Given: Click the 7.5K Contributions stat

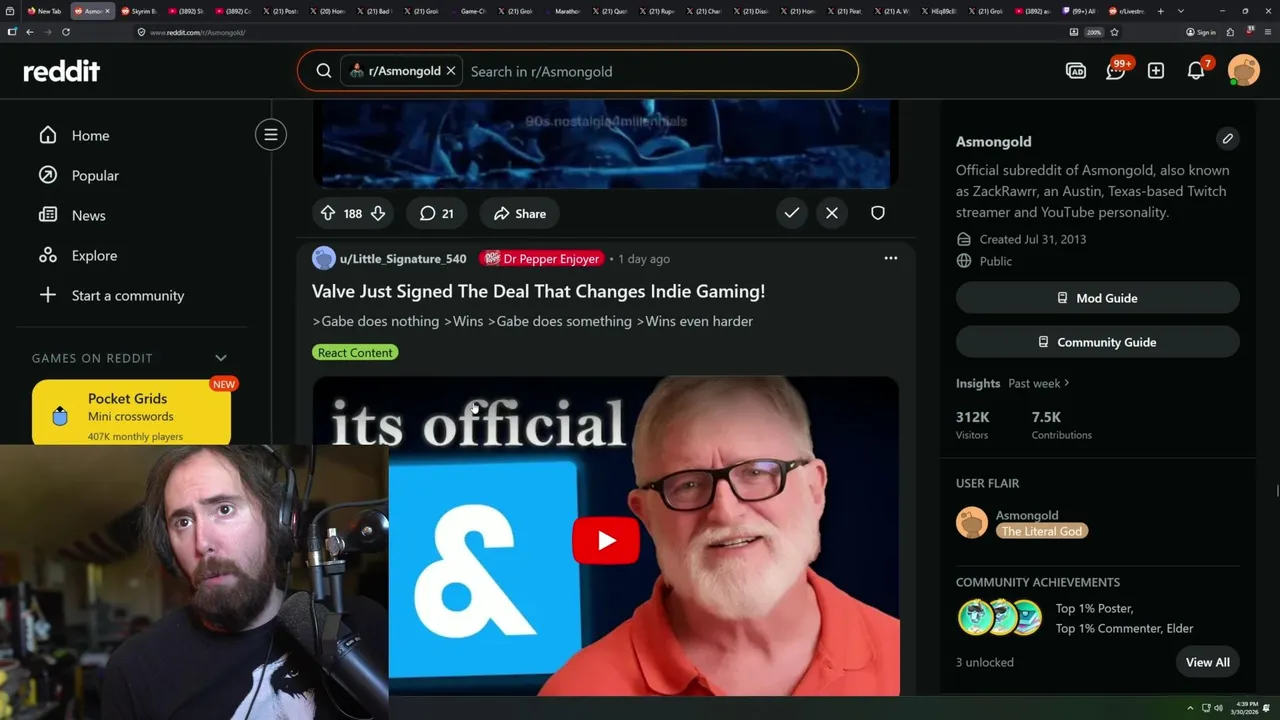Looking at the screenshot, I should [x=1061, y=424].
